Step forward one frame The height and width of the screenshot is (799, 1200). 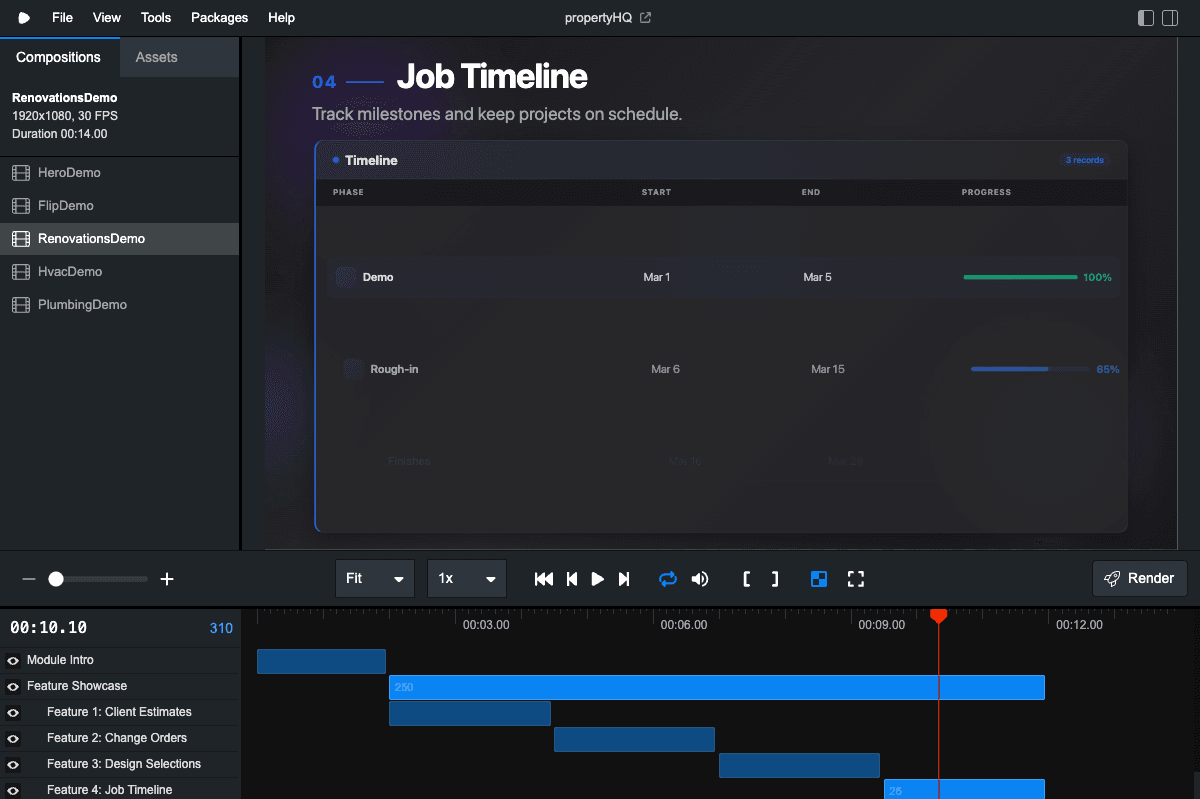[x=624, y=578]
